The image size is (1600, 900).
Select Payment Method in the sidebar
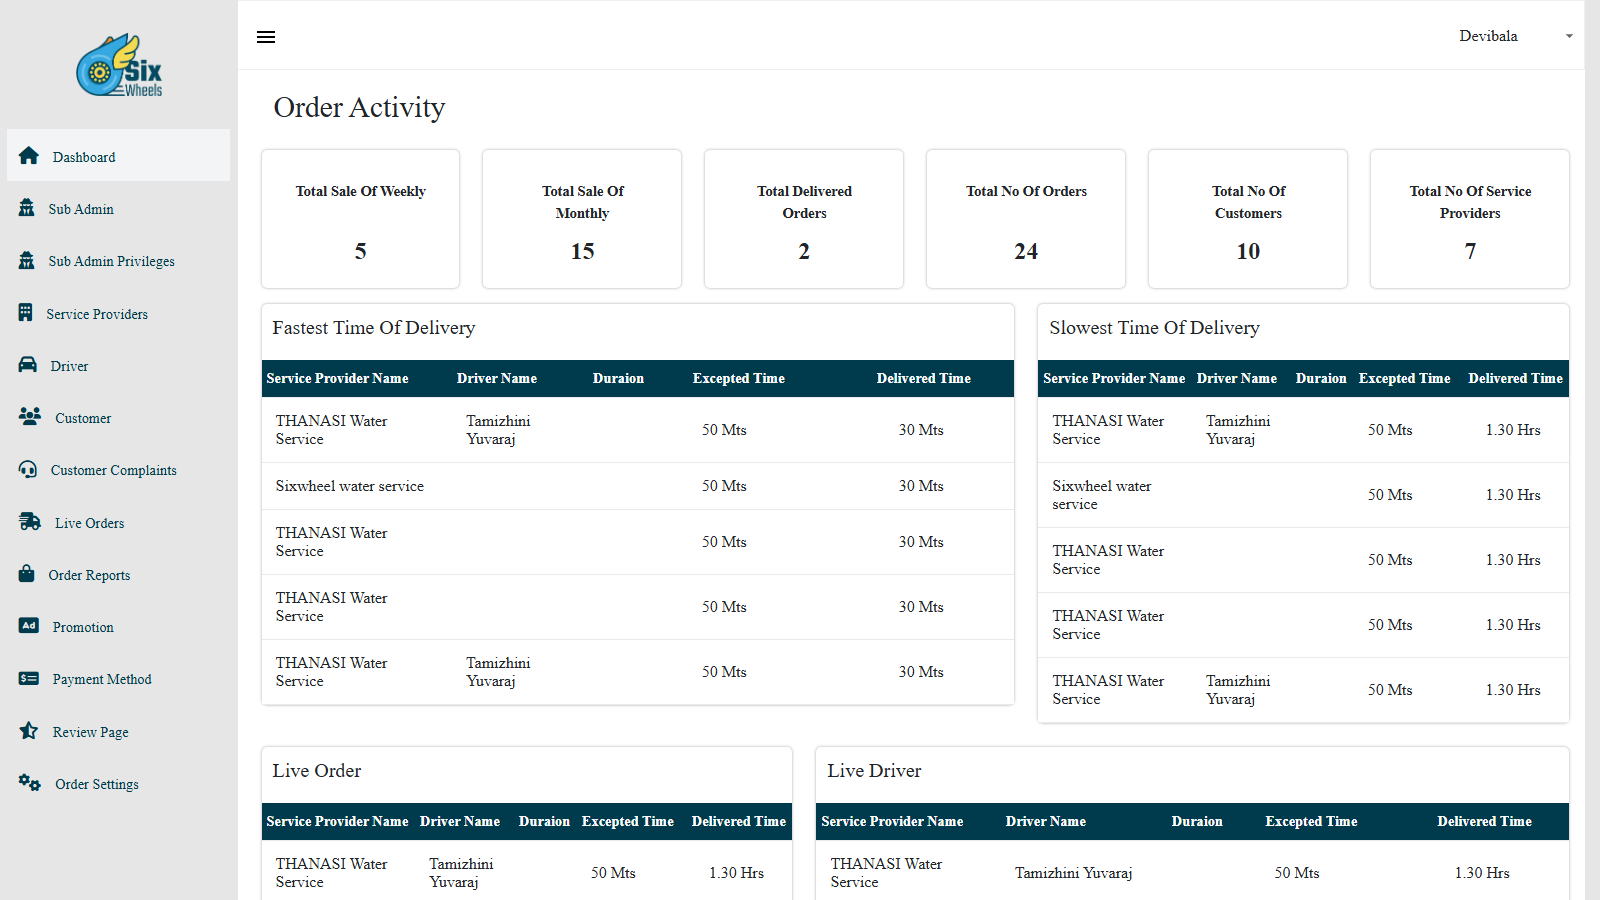[x=102, y=679]
